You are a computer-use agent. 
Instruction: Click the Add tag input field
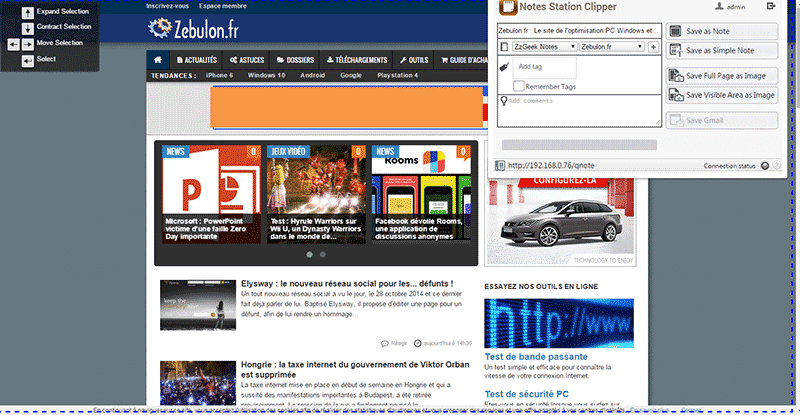point(544,67)
